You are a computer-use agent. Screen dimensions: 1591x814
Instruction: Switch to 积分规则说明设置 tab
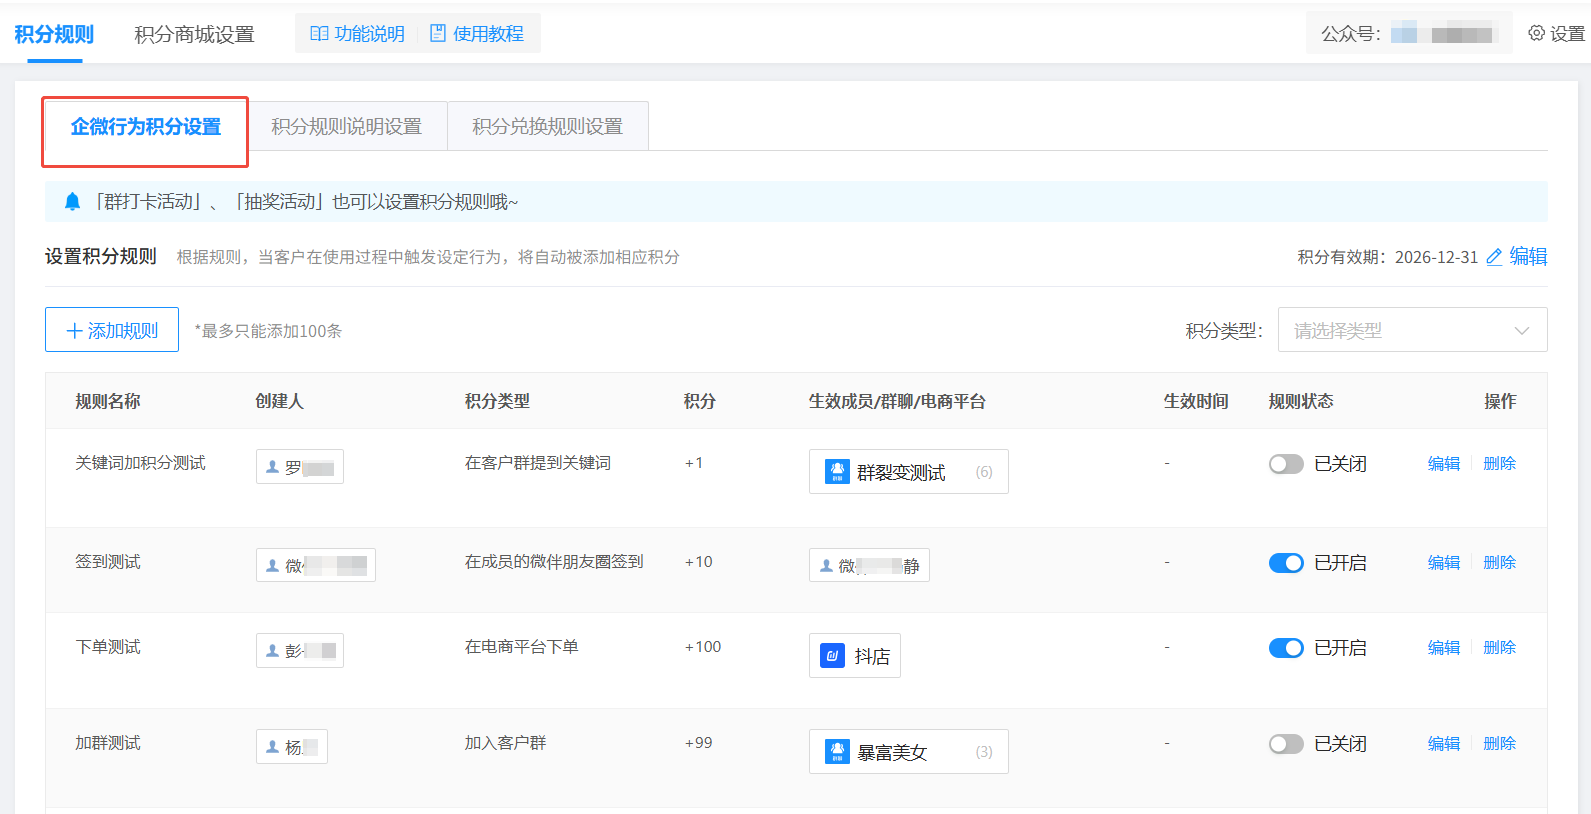pyautogui.click(x=347, y=127)
